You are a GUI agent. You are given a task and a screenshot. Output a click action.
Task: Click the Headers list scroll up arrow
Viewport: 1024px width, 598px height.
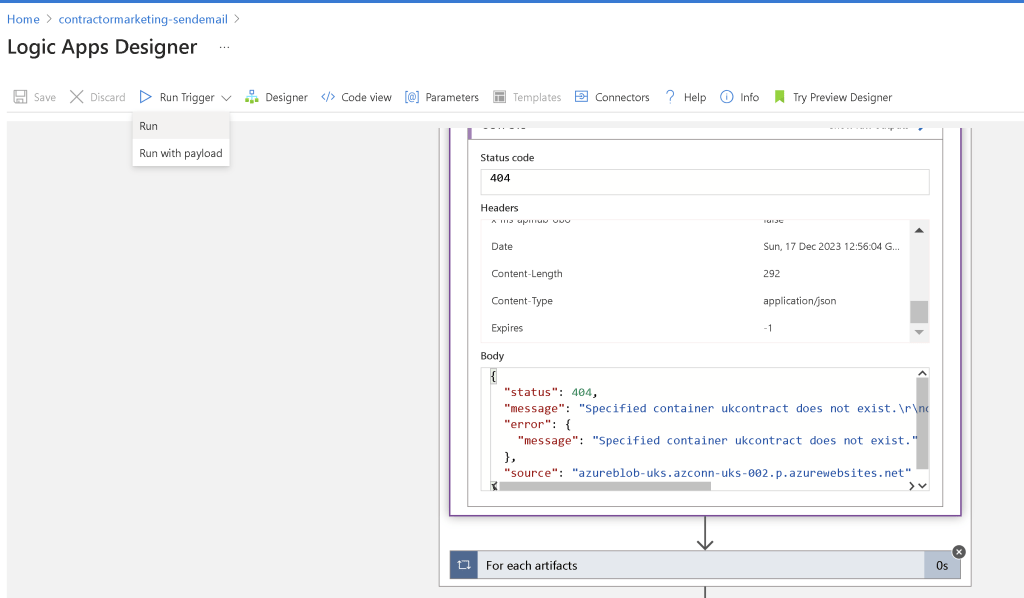point(919,230)
